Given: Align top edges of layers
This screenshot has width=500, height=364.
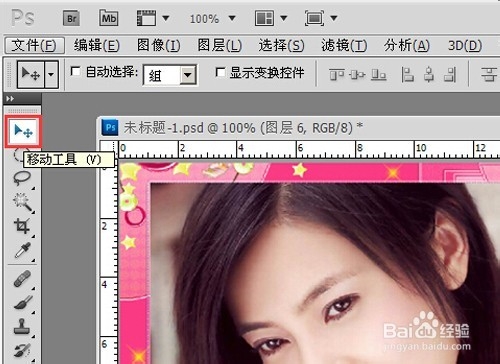Looking at the screenshot, I should pyautogui.click(x=337, y=74).
